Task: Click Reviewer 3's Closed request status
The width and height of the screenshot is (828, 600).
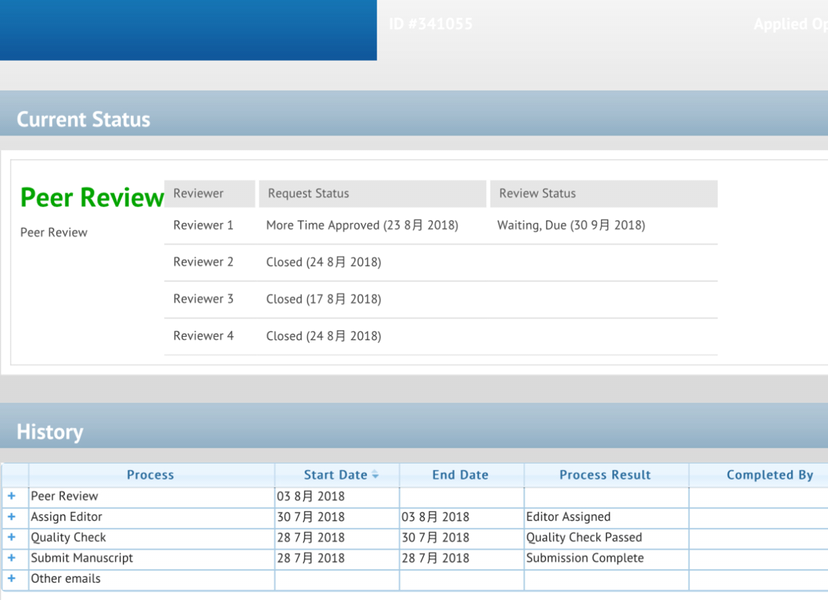Action: click(x=323, y=299)
